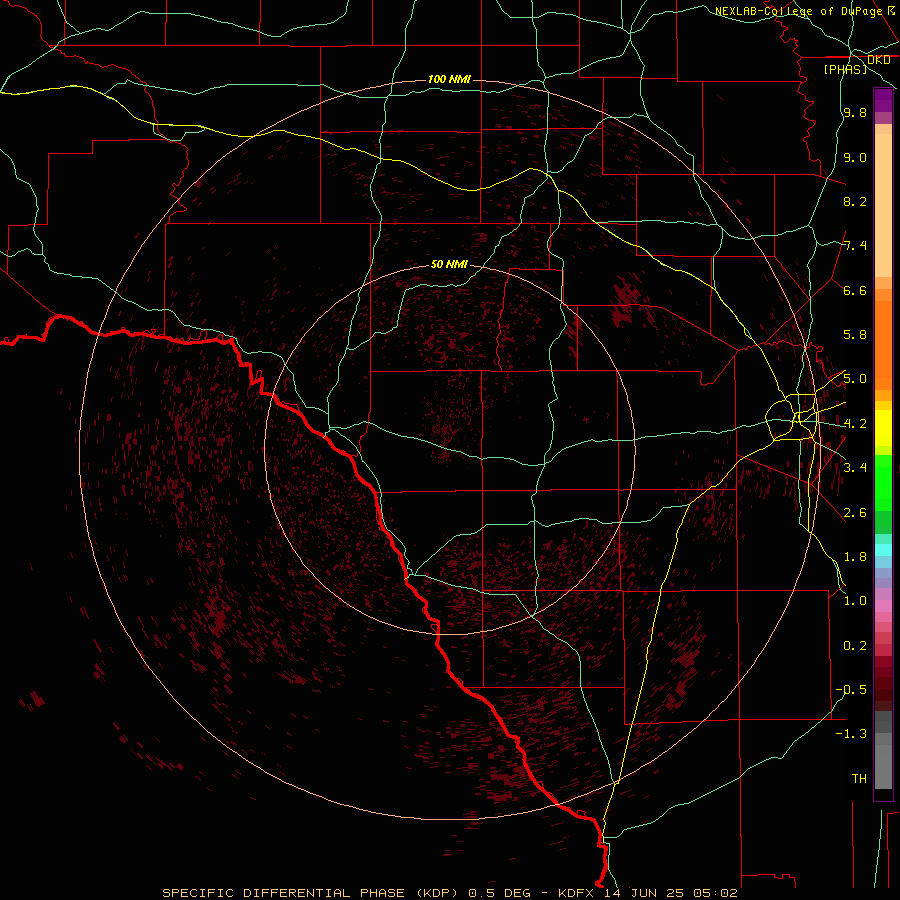This screenshot has width=900, height=900.
Task: Click the 9.8 color scale value
Action: point(855,112)
